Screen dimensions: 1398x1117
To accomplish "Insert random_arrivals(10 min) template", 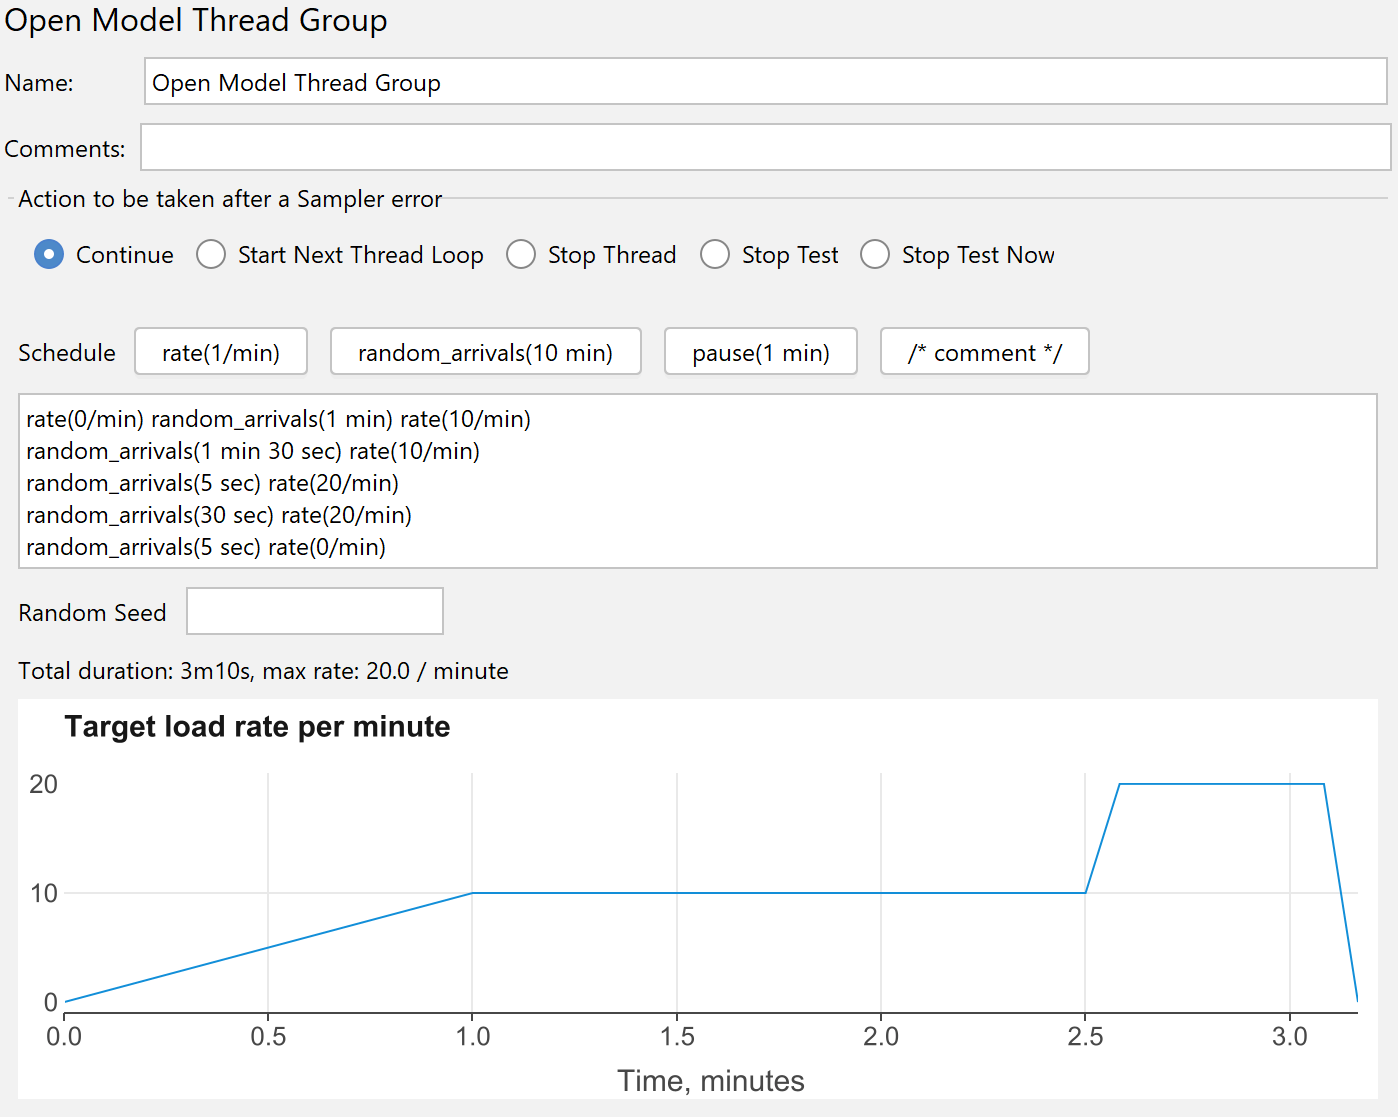I will 485,352.
